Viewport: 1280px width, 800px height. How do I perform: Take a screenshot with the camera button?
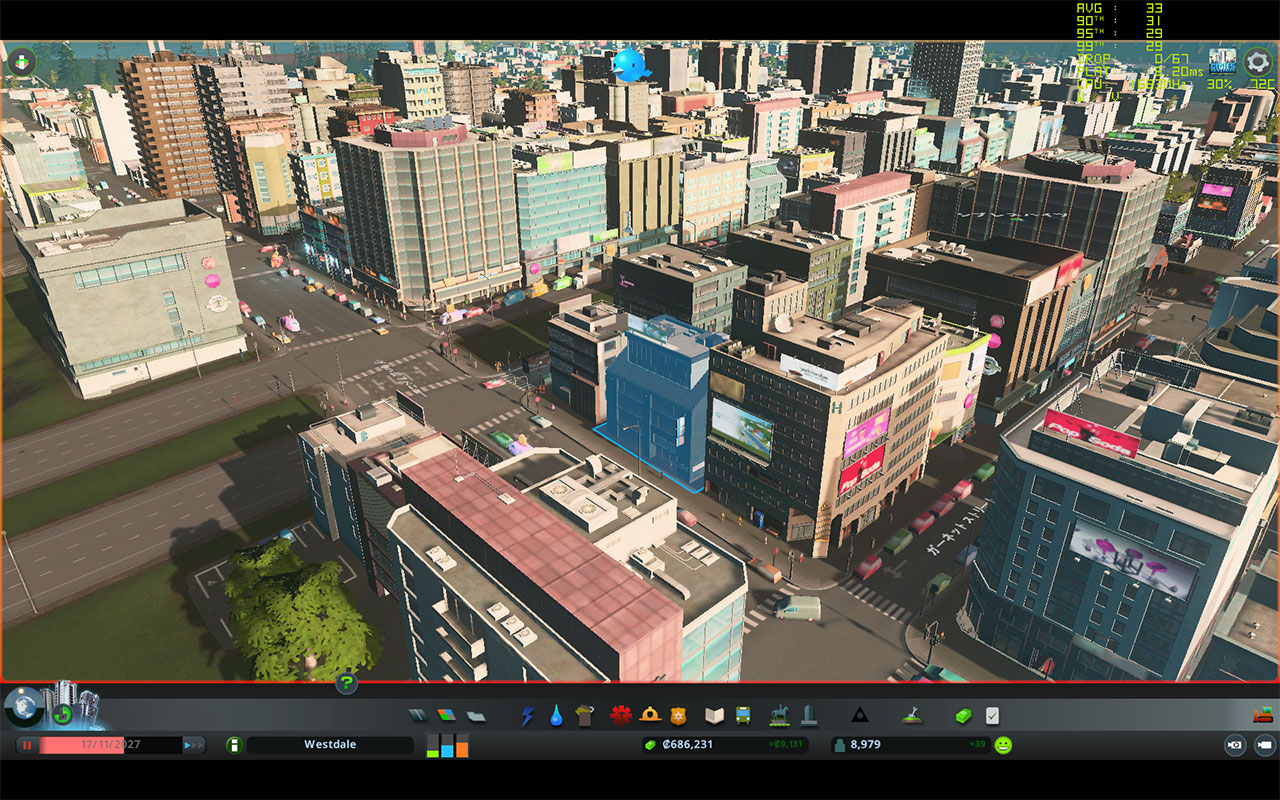(x=1236, y=745)
